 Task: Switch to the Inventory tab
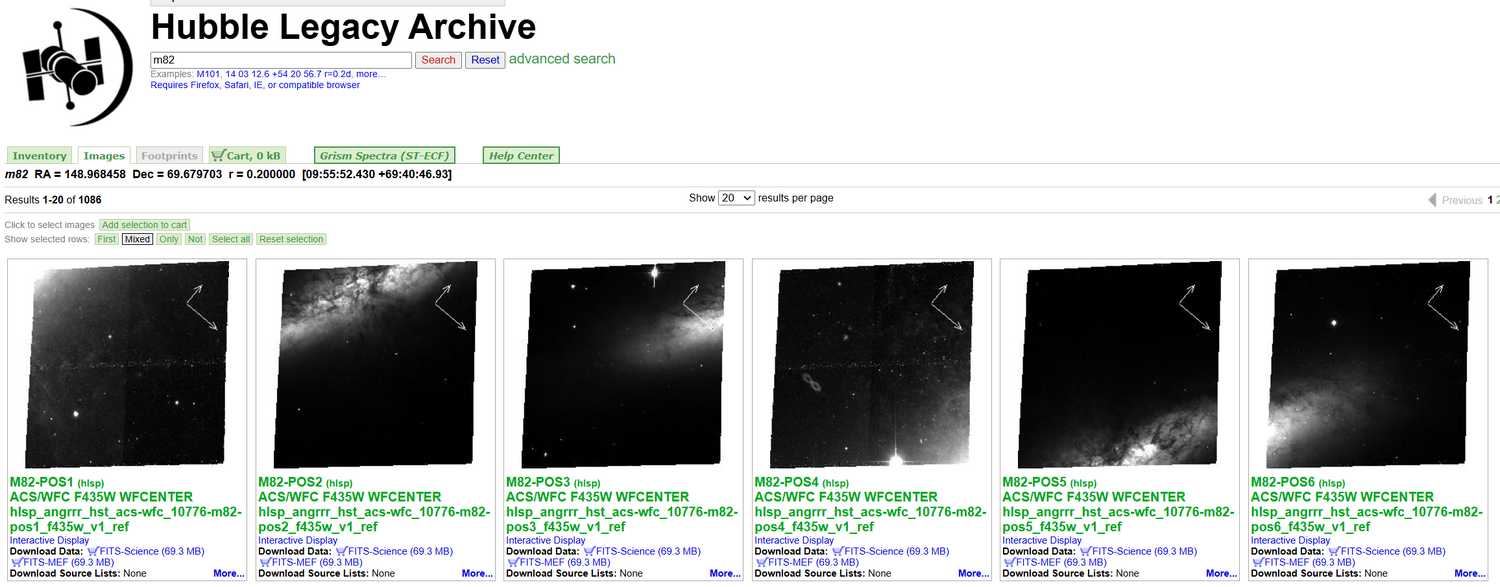(40, 156)
